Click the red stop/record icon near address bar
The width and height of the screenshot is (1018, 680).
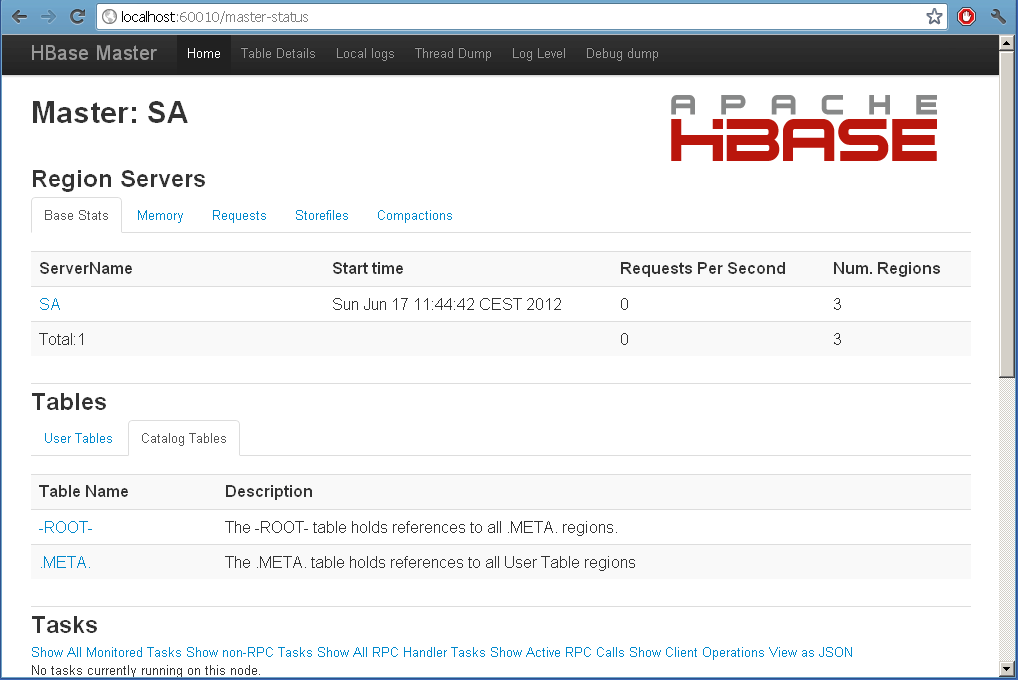click(966, 16)
